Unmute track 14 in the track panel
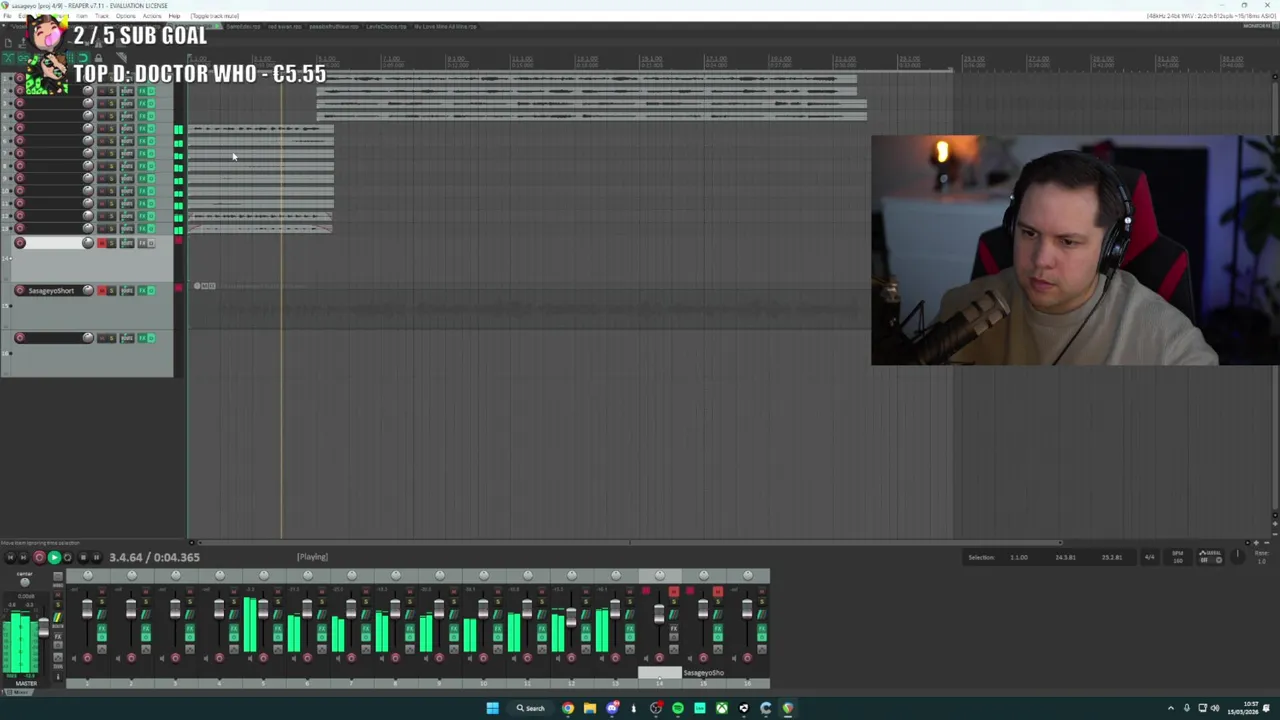This screenshot has height=720, width=1280. click(x=102, y=243)
